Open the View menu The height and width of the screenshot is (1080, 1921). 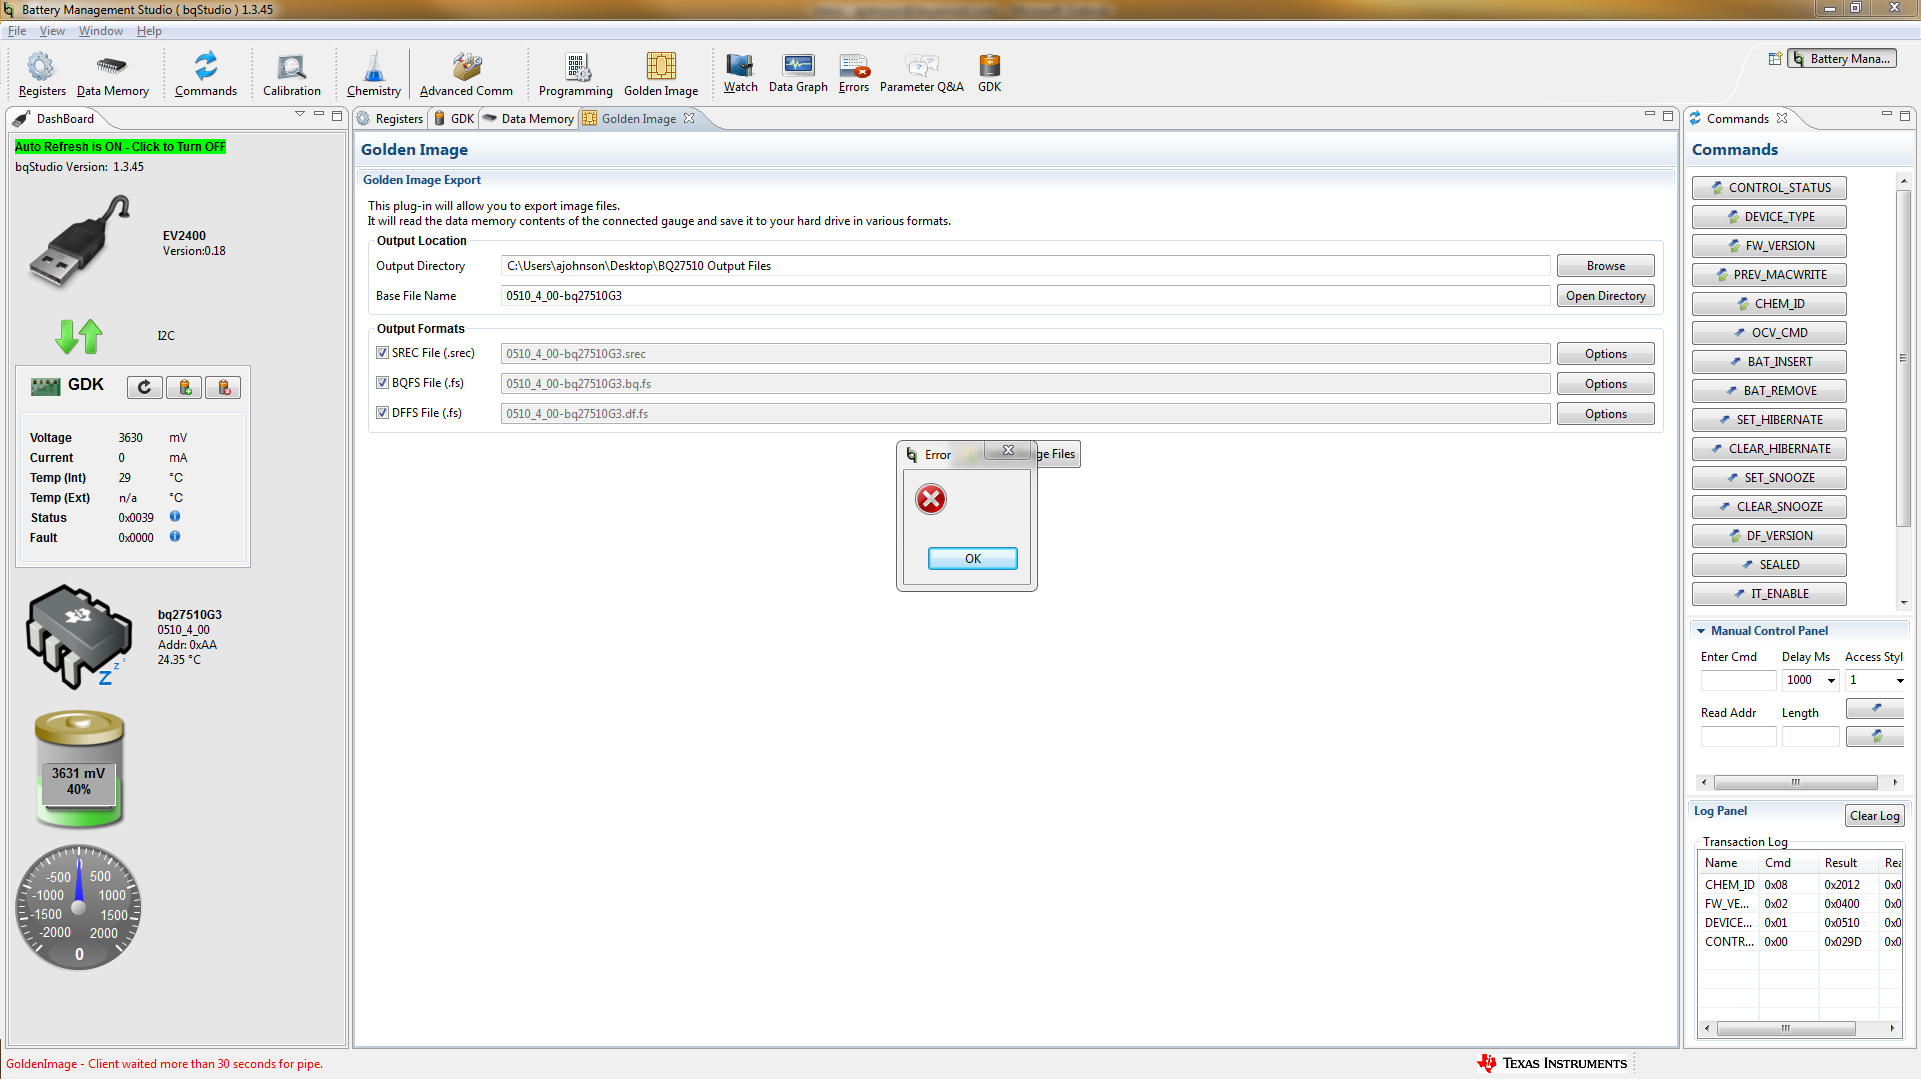(52, 31)
